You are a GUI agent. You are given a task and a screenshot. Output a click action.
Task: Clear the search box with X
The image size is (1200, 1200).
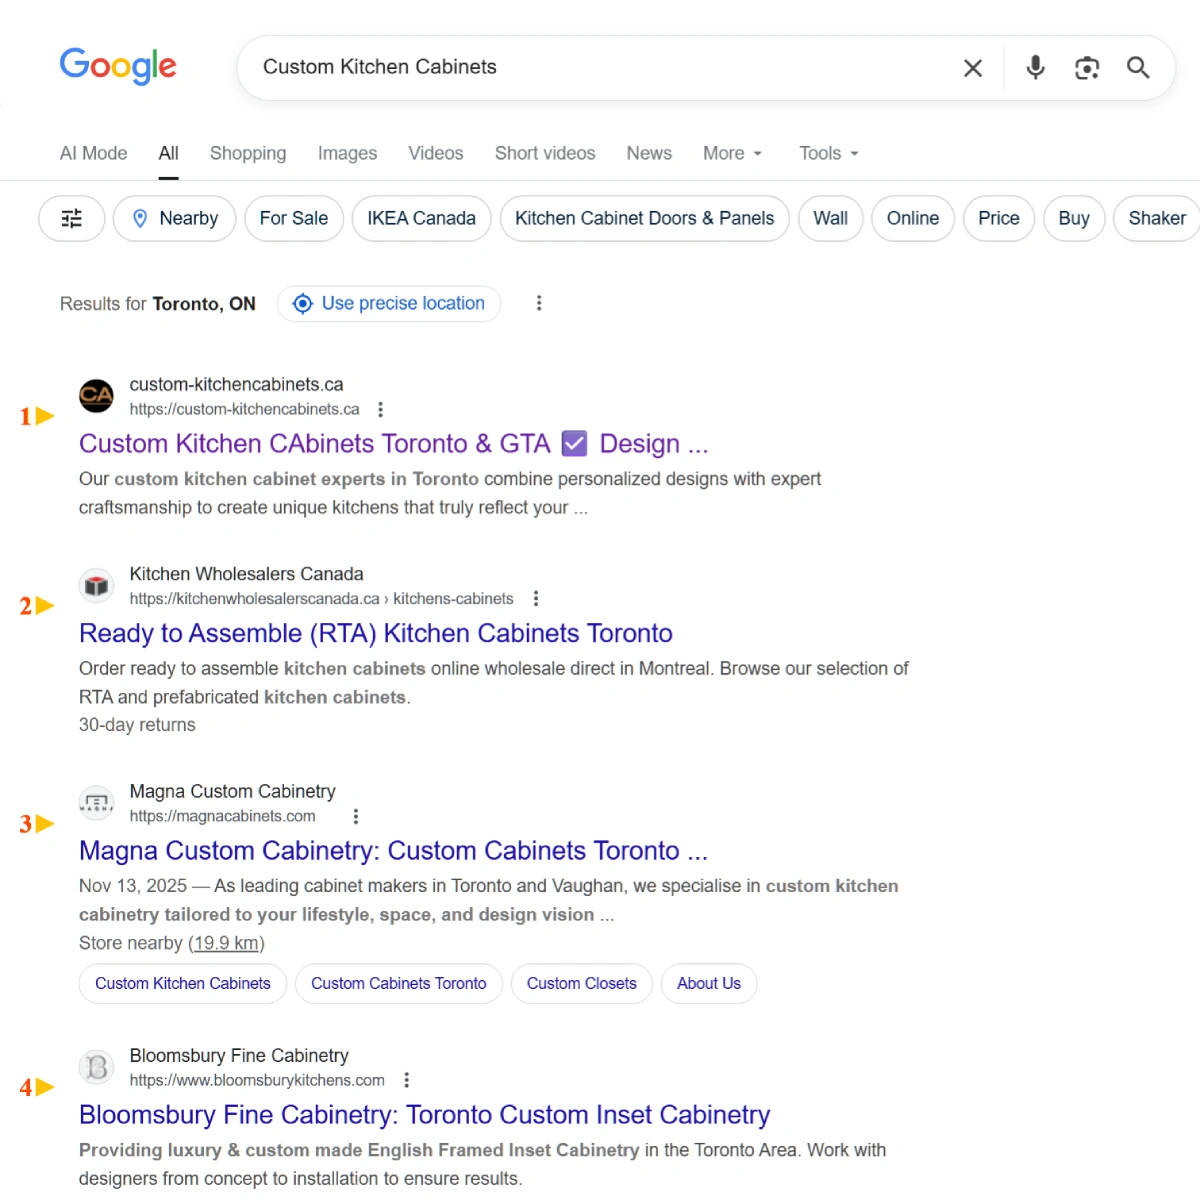coord(973,68)
